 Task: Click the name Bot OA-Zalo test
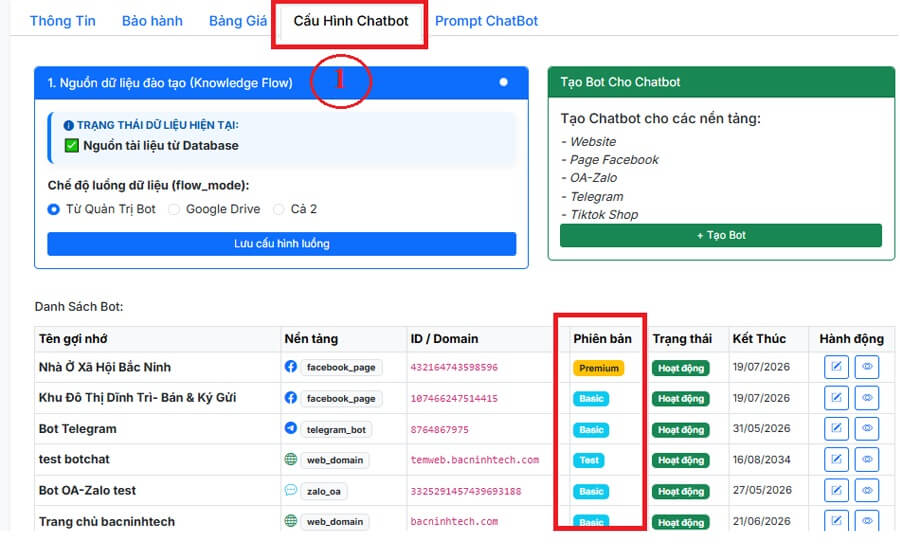point(87,490)
